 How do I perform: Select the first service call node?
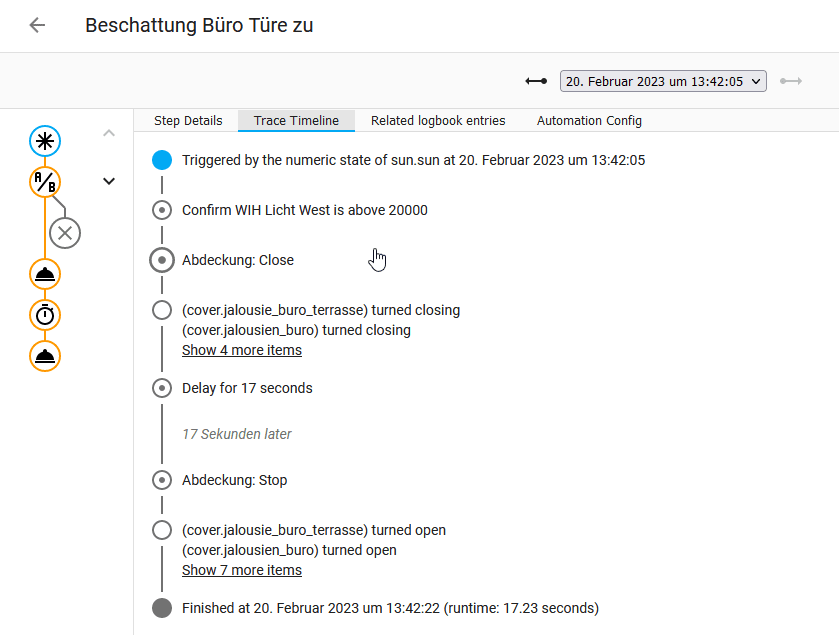point(45,274)
